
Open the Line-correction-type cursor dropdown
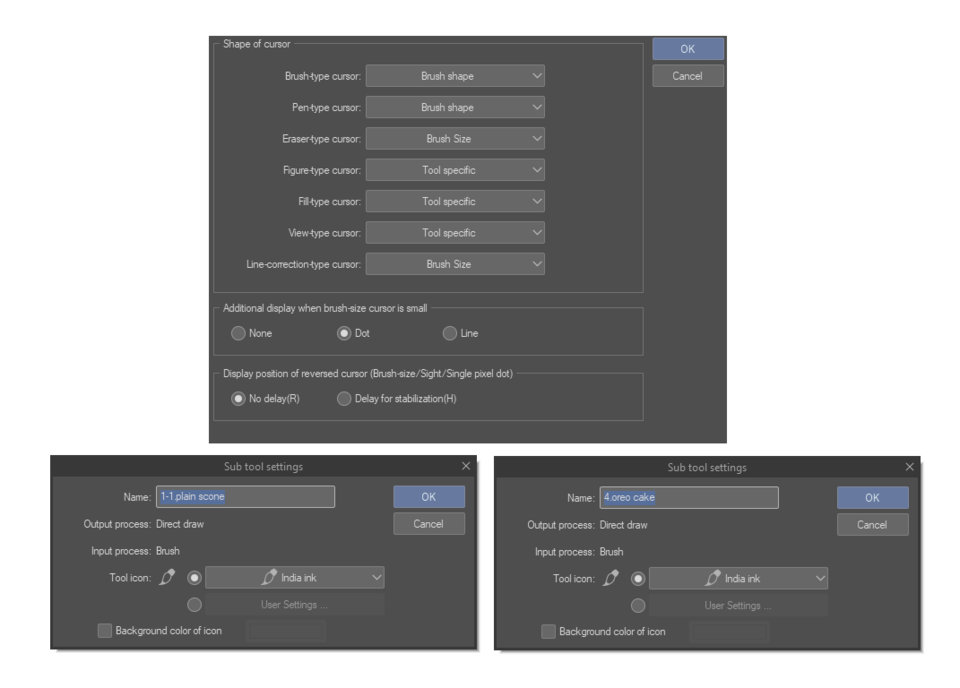(x=455, y=264)
